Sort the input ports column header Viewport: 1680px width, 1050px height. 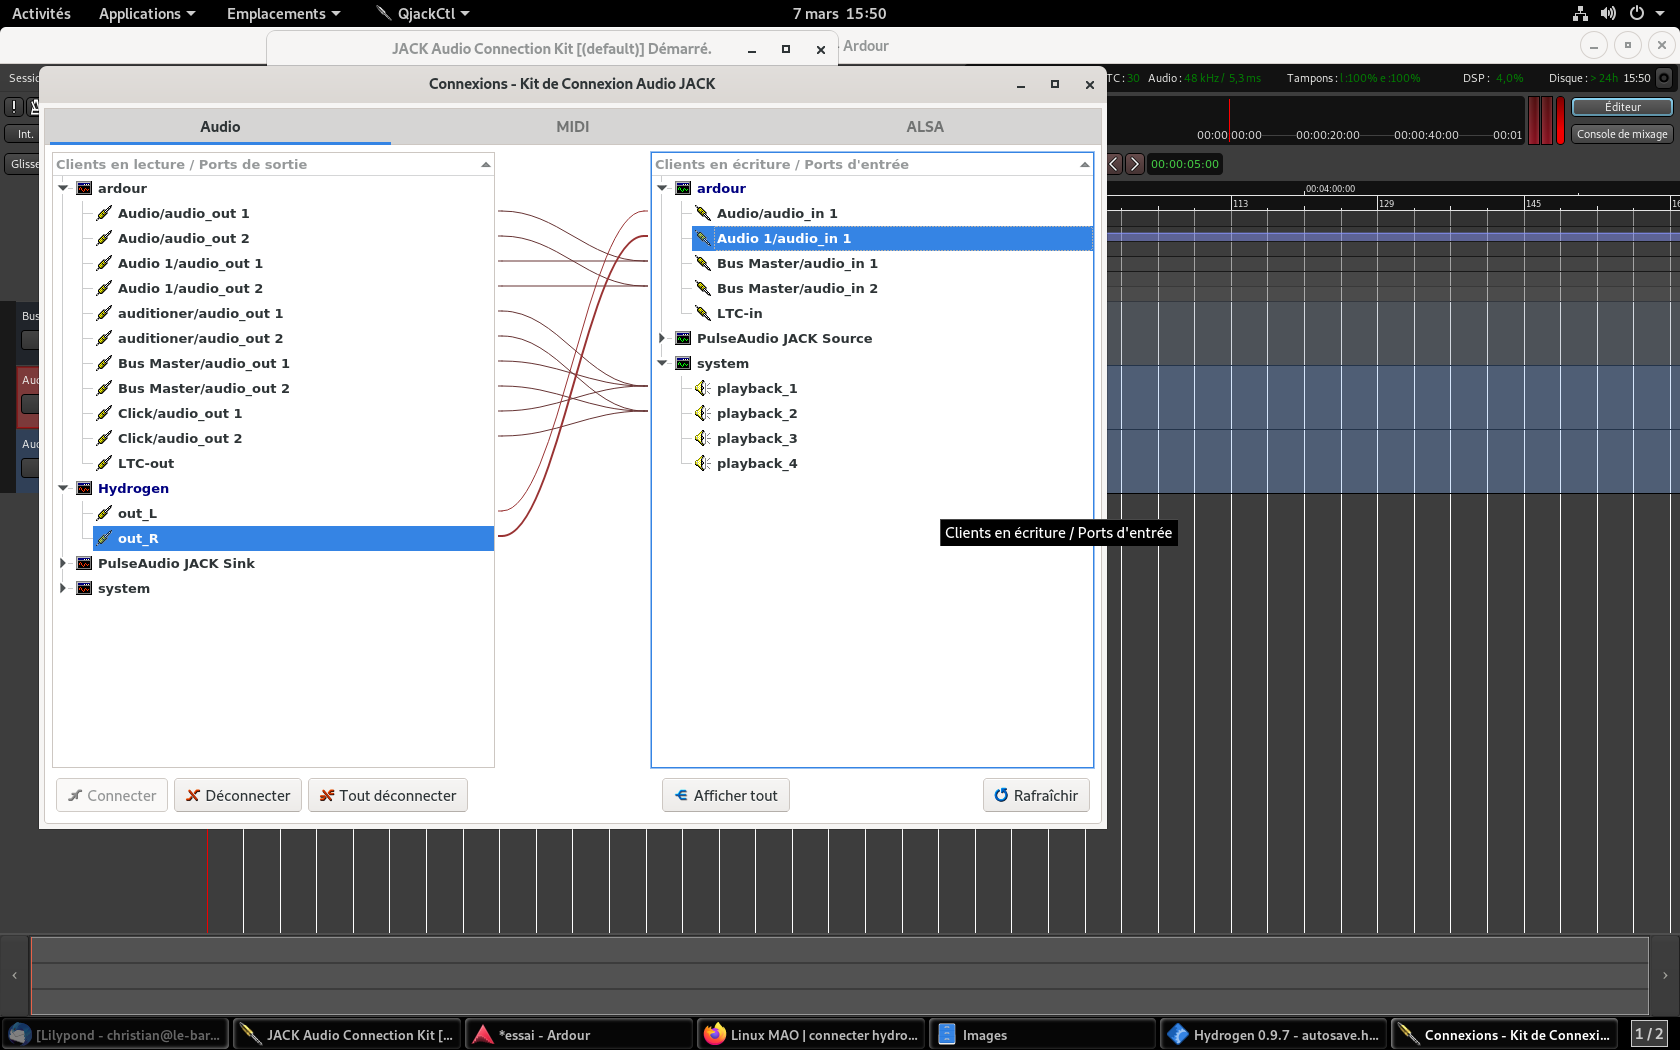872,164
